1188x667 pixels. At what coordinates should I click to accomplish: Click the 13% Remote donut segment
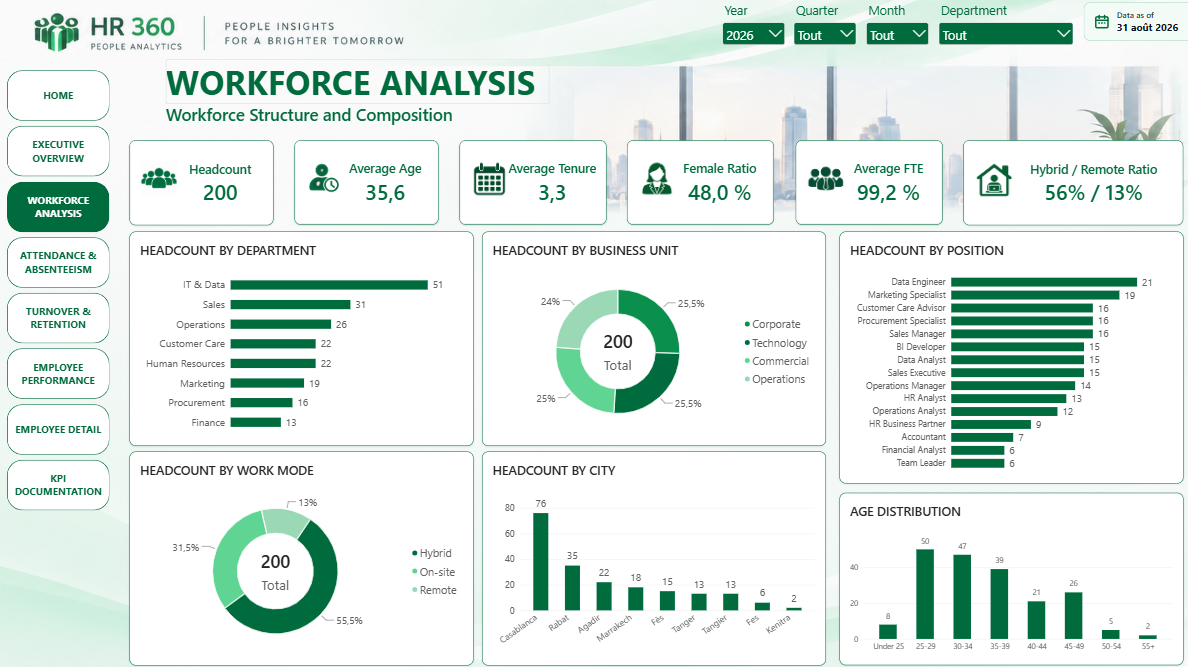[285, 522]
